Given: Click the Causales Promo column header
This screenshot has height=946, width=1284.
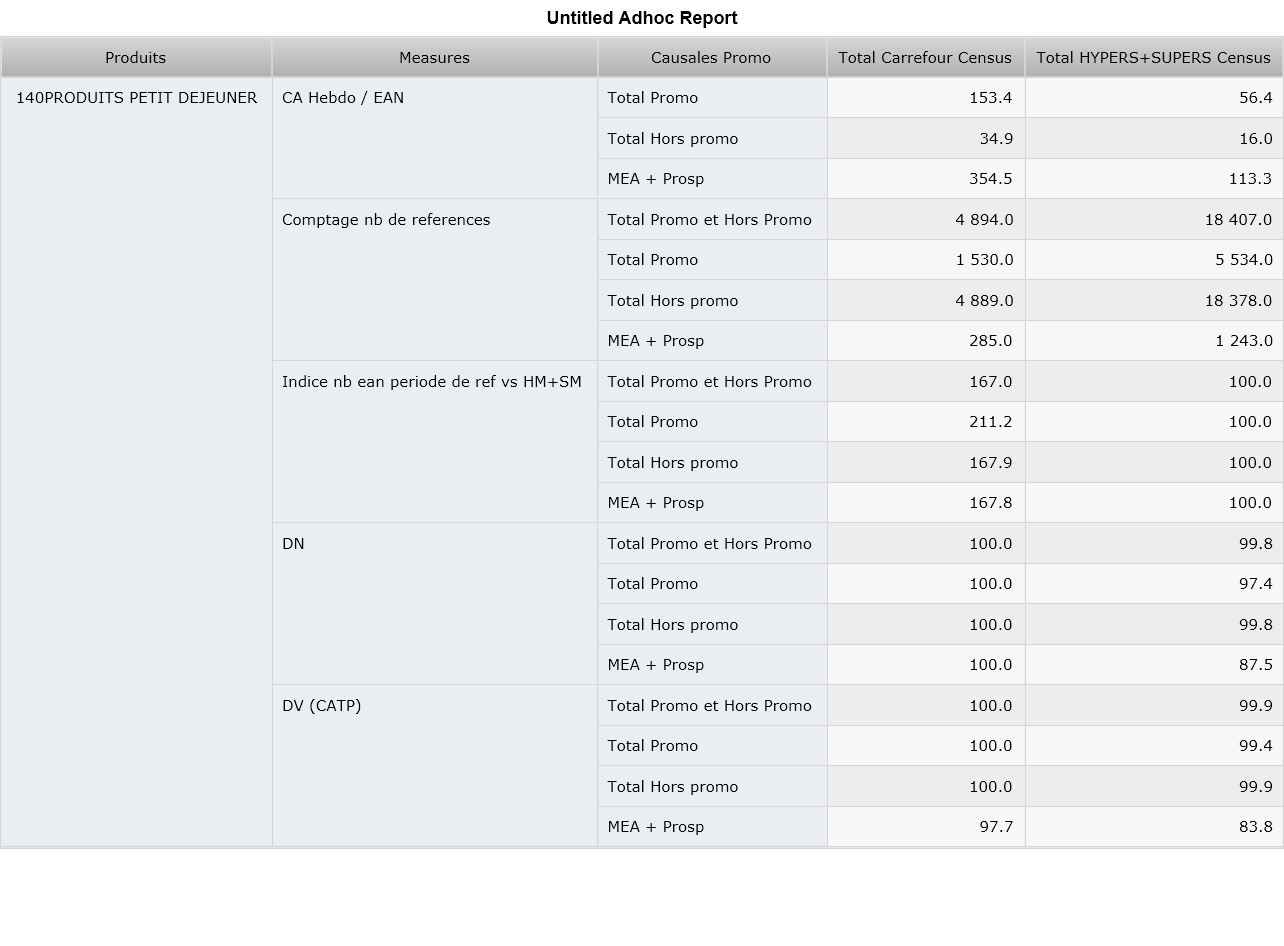Looking at the screenshot, I should [x=711, y=58].
